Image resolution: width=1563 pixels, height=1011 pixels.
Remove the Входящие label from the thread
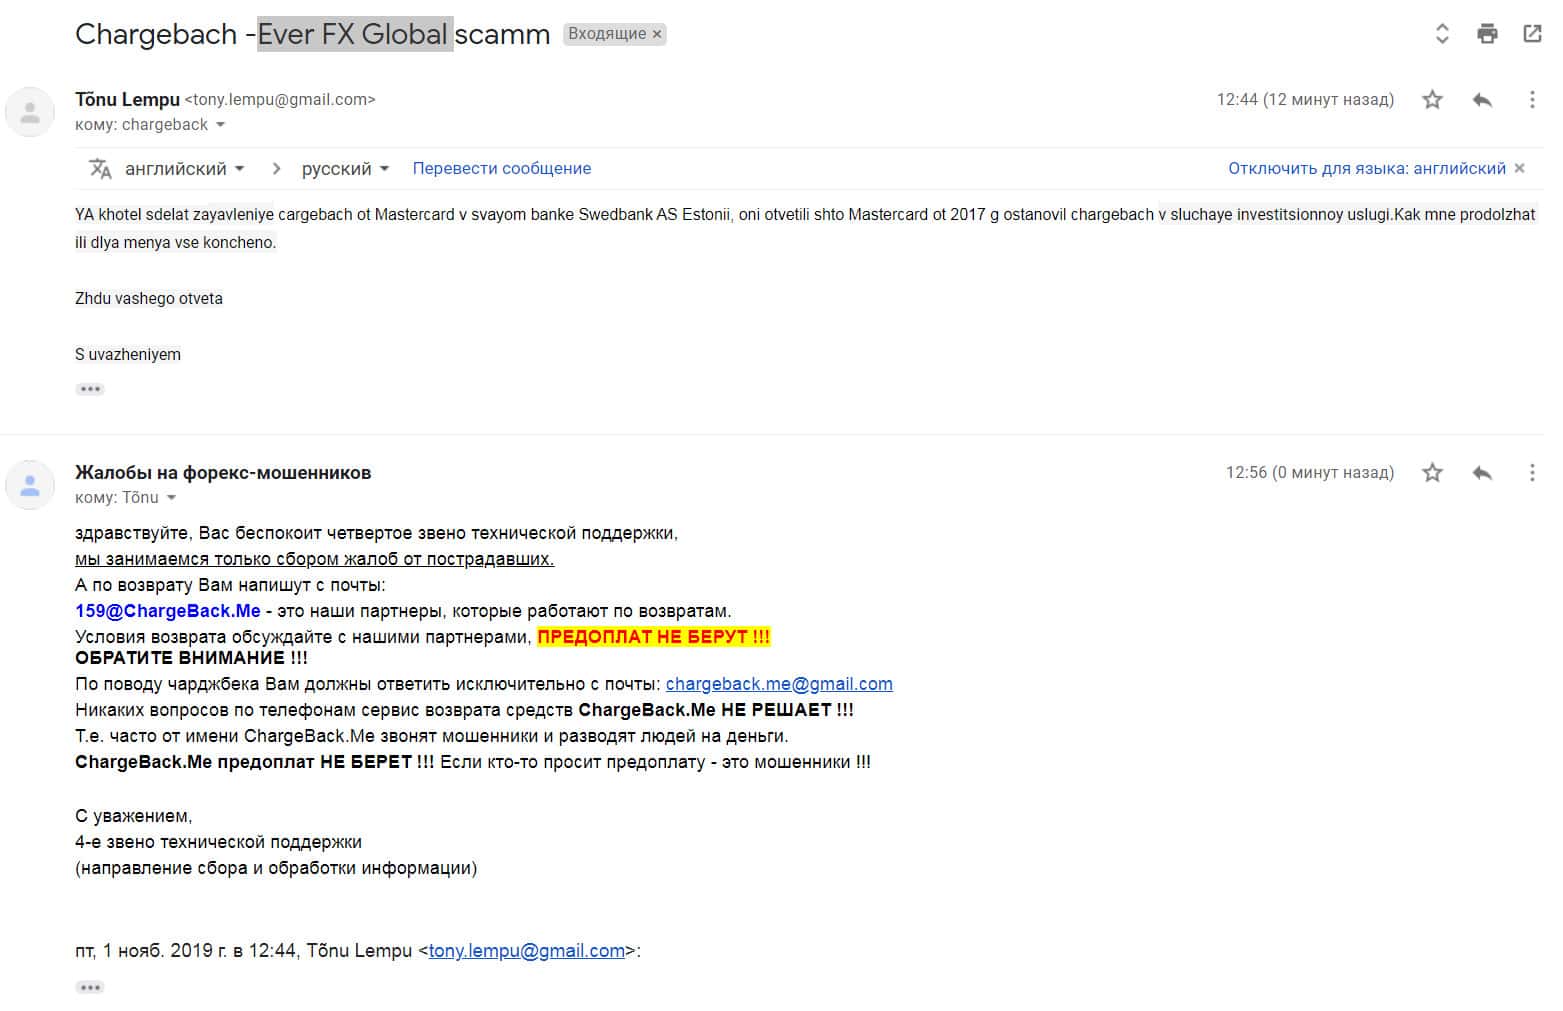(657, 34)
